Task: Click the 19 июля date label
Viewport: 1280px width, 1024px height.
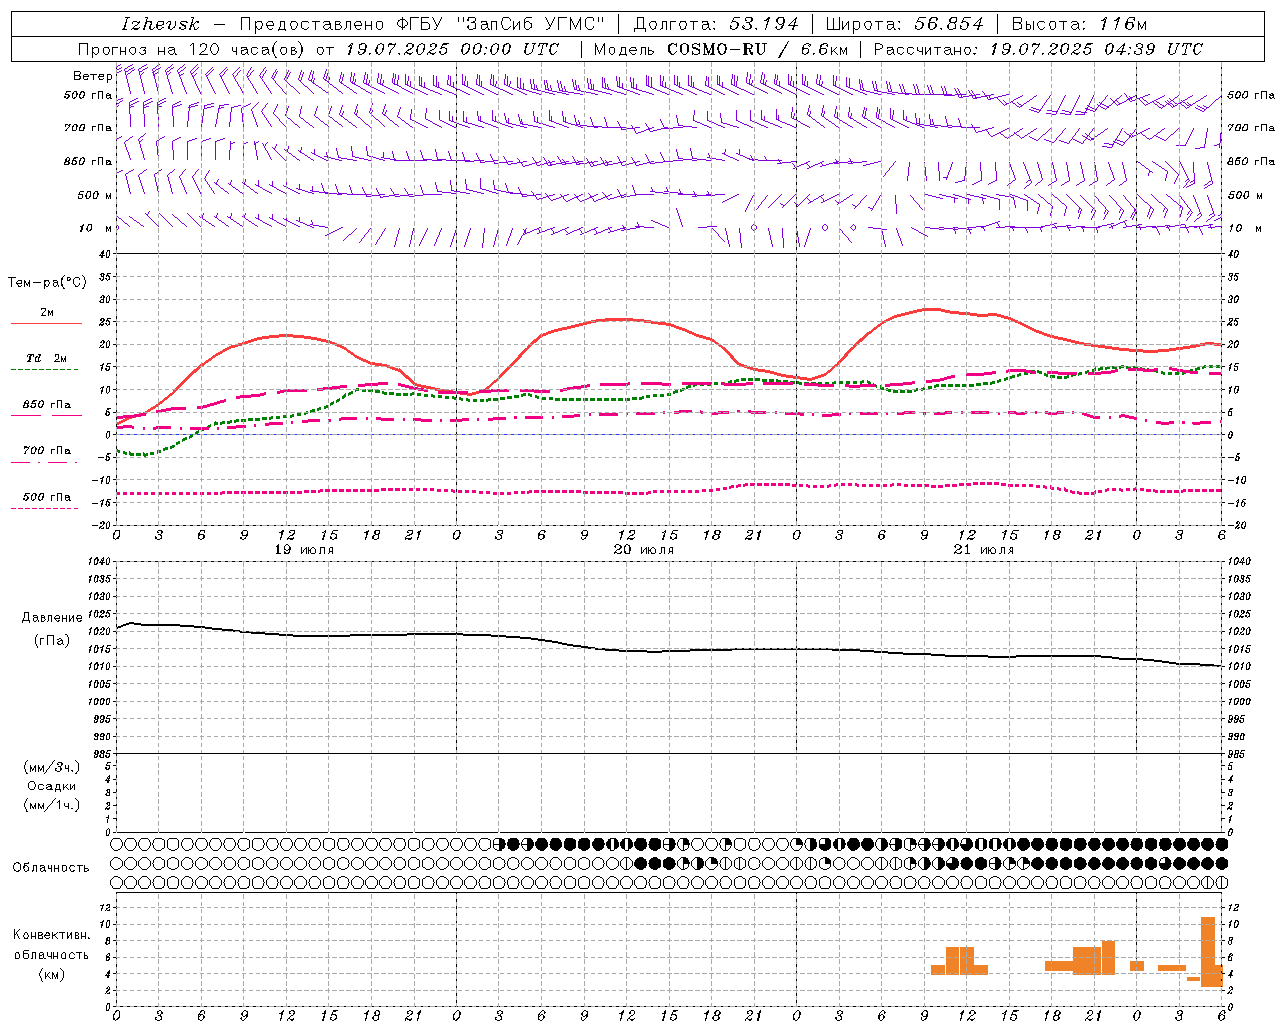Action: click(304, 550)
